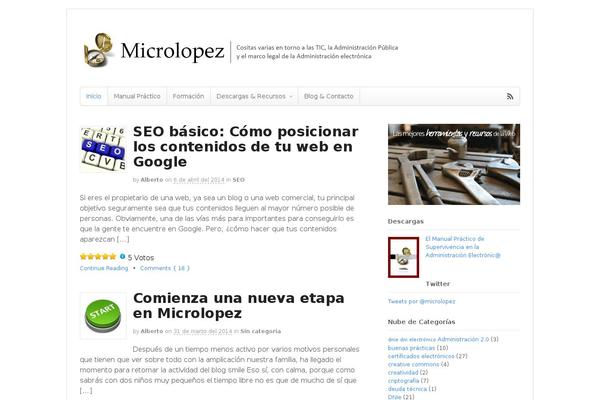Open the Manual Práctico menu item
Viewport: 600px width, 400px height.
point(137,96)
